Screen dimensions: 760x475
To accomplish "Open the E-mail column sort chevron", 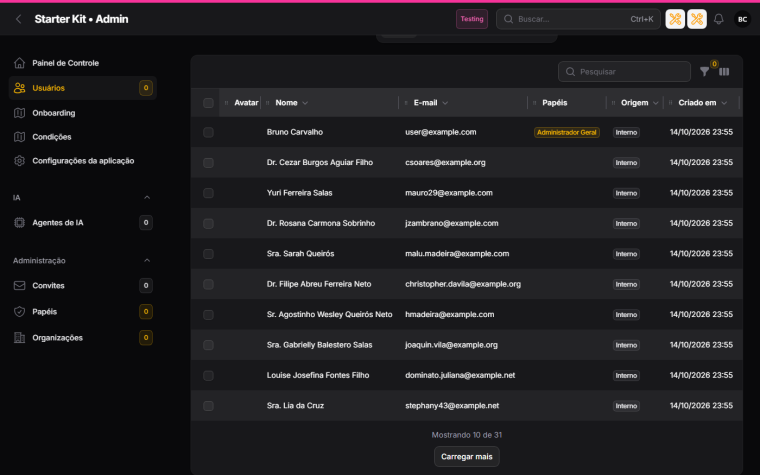I will 445,103.
